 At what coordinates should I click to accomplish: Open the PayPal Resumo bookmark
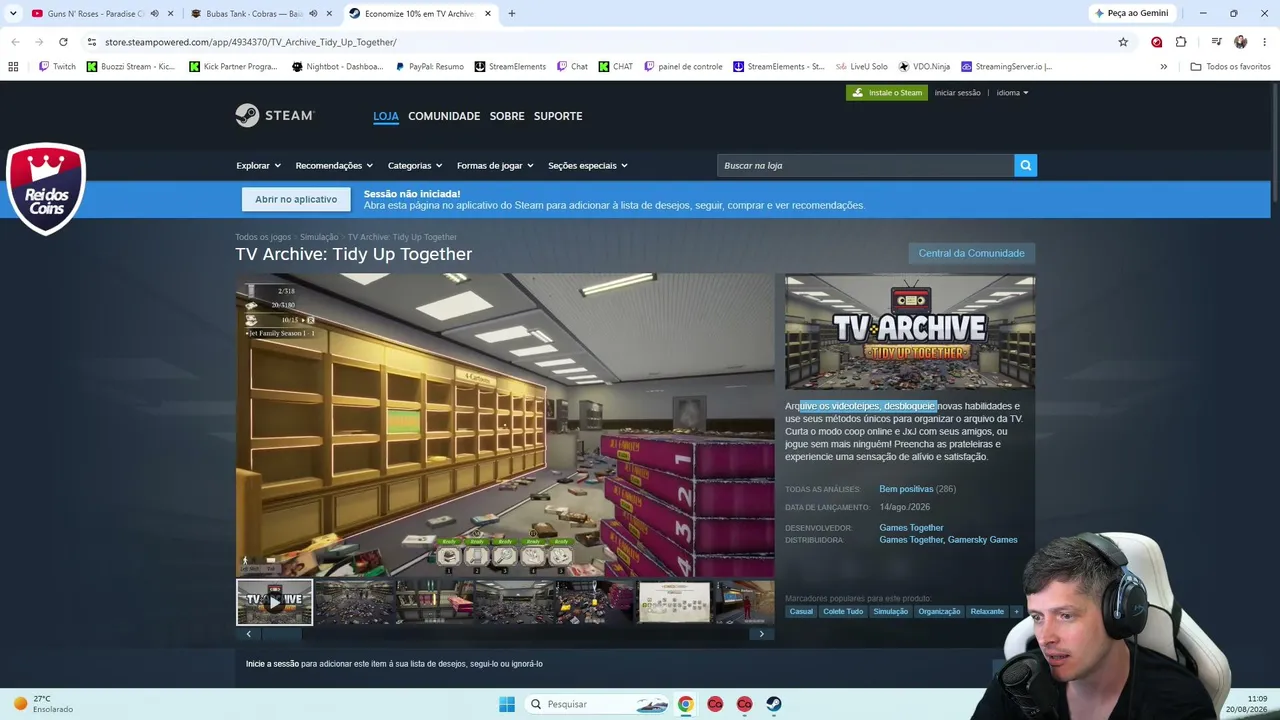coord(429,67)
